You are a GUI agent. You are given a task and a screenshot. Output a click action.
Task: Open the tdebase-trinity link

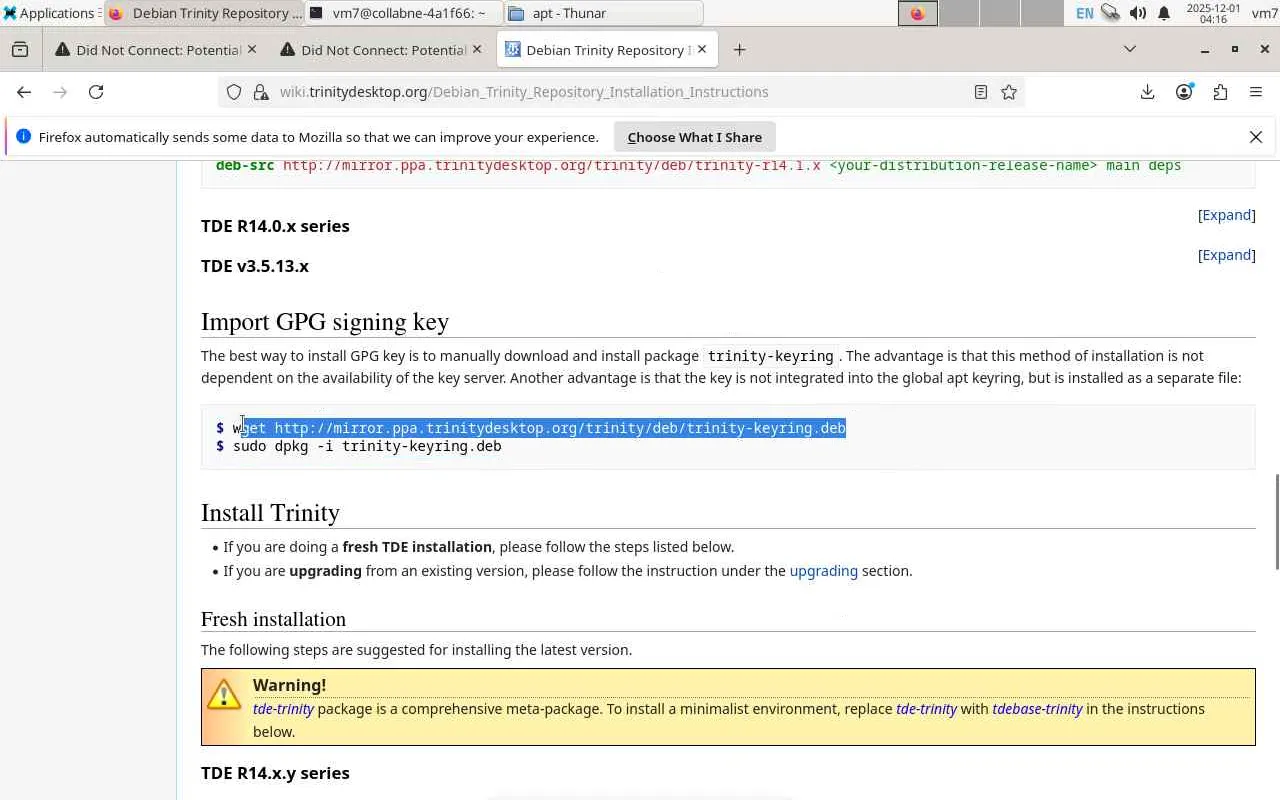[x=1037, y=709]
